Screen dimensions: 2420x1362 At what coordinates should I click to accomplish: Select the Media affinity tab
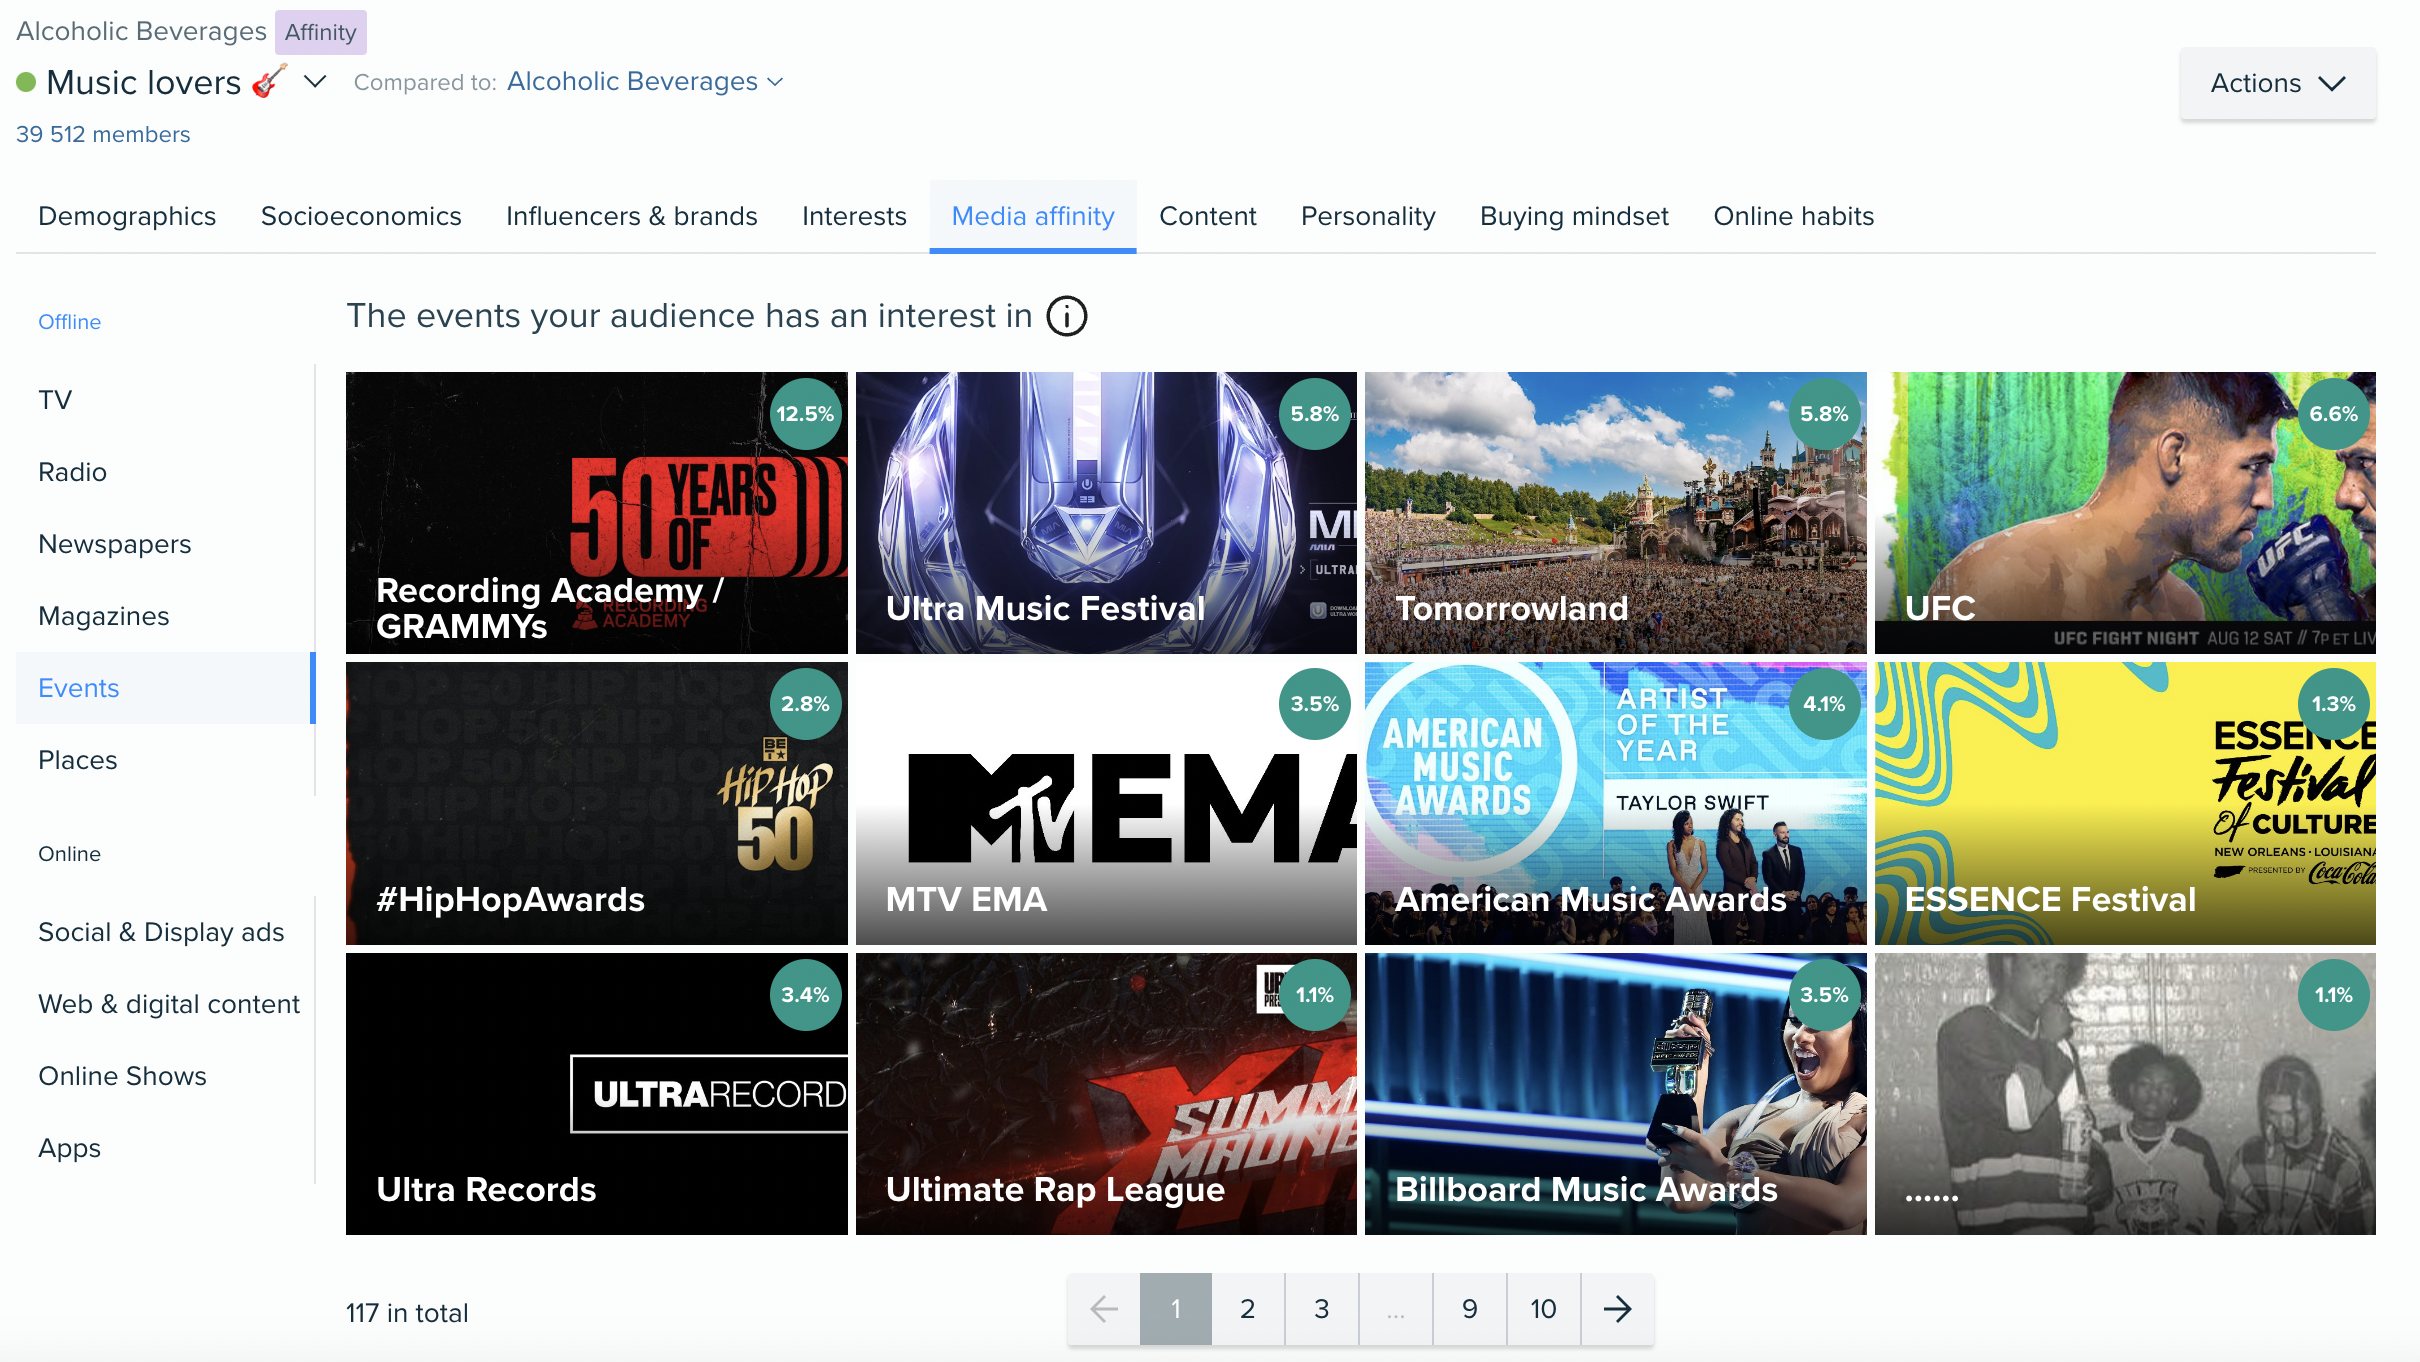tap(1033, 216)
